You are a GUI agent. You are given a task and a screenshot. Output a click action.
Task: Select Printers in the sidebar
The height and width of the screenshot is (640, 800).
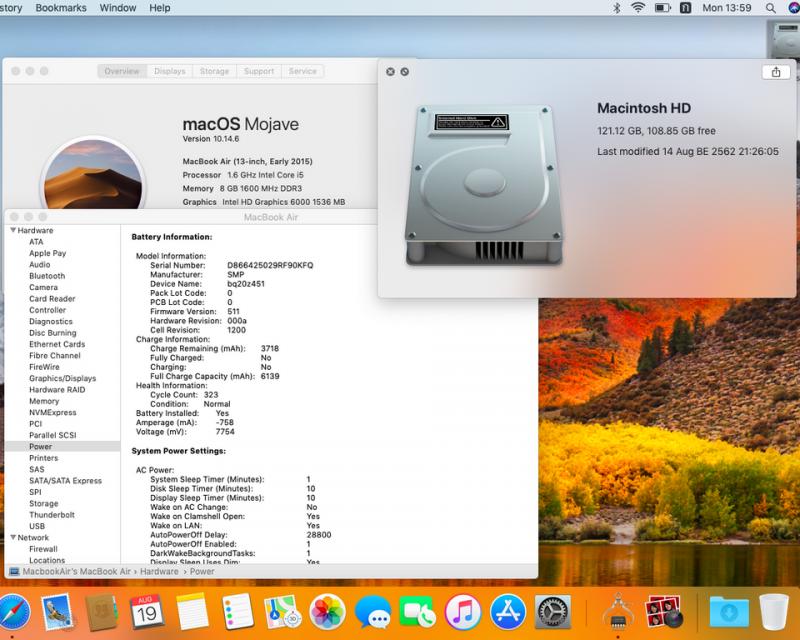(x=43, y=458)
